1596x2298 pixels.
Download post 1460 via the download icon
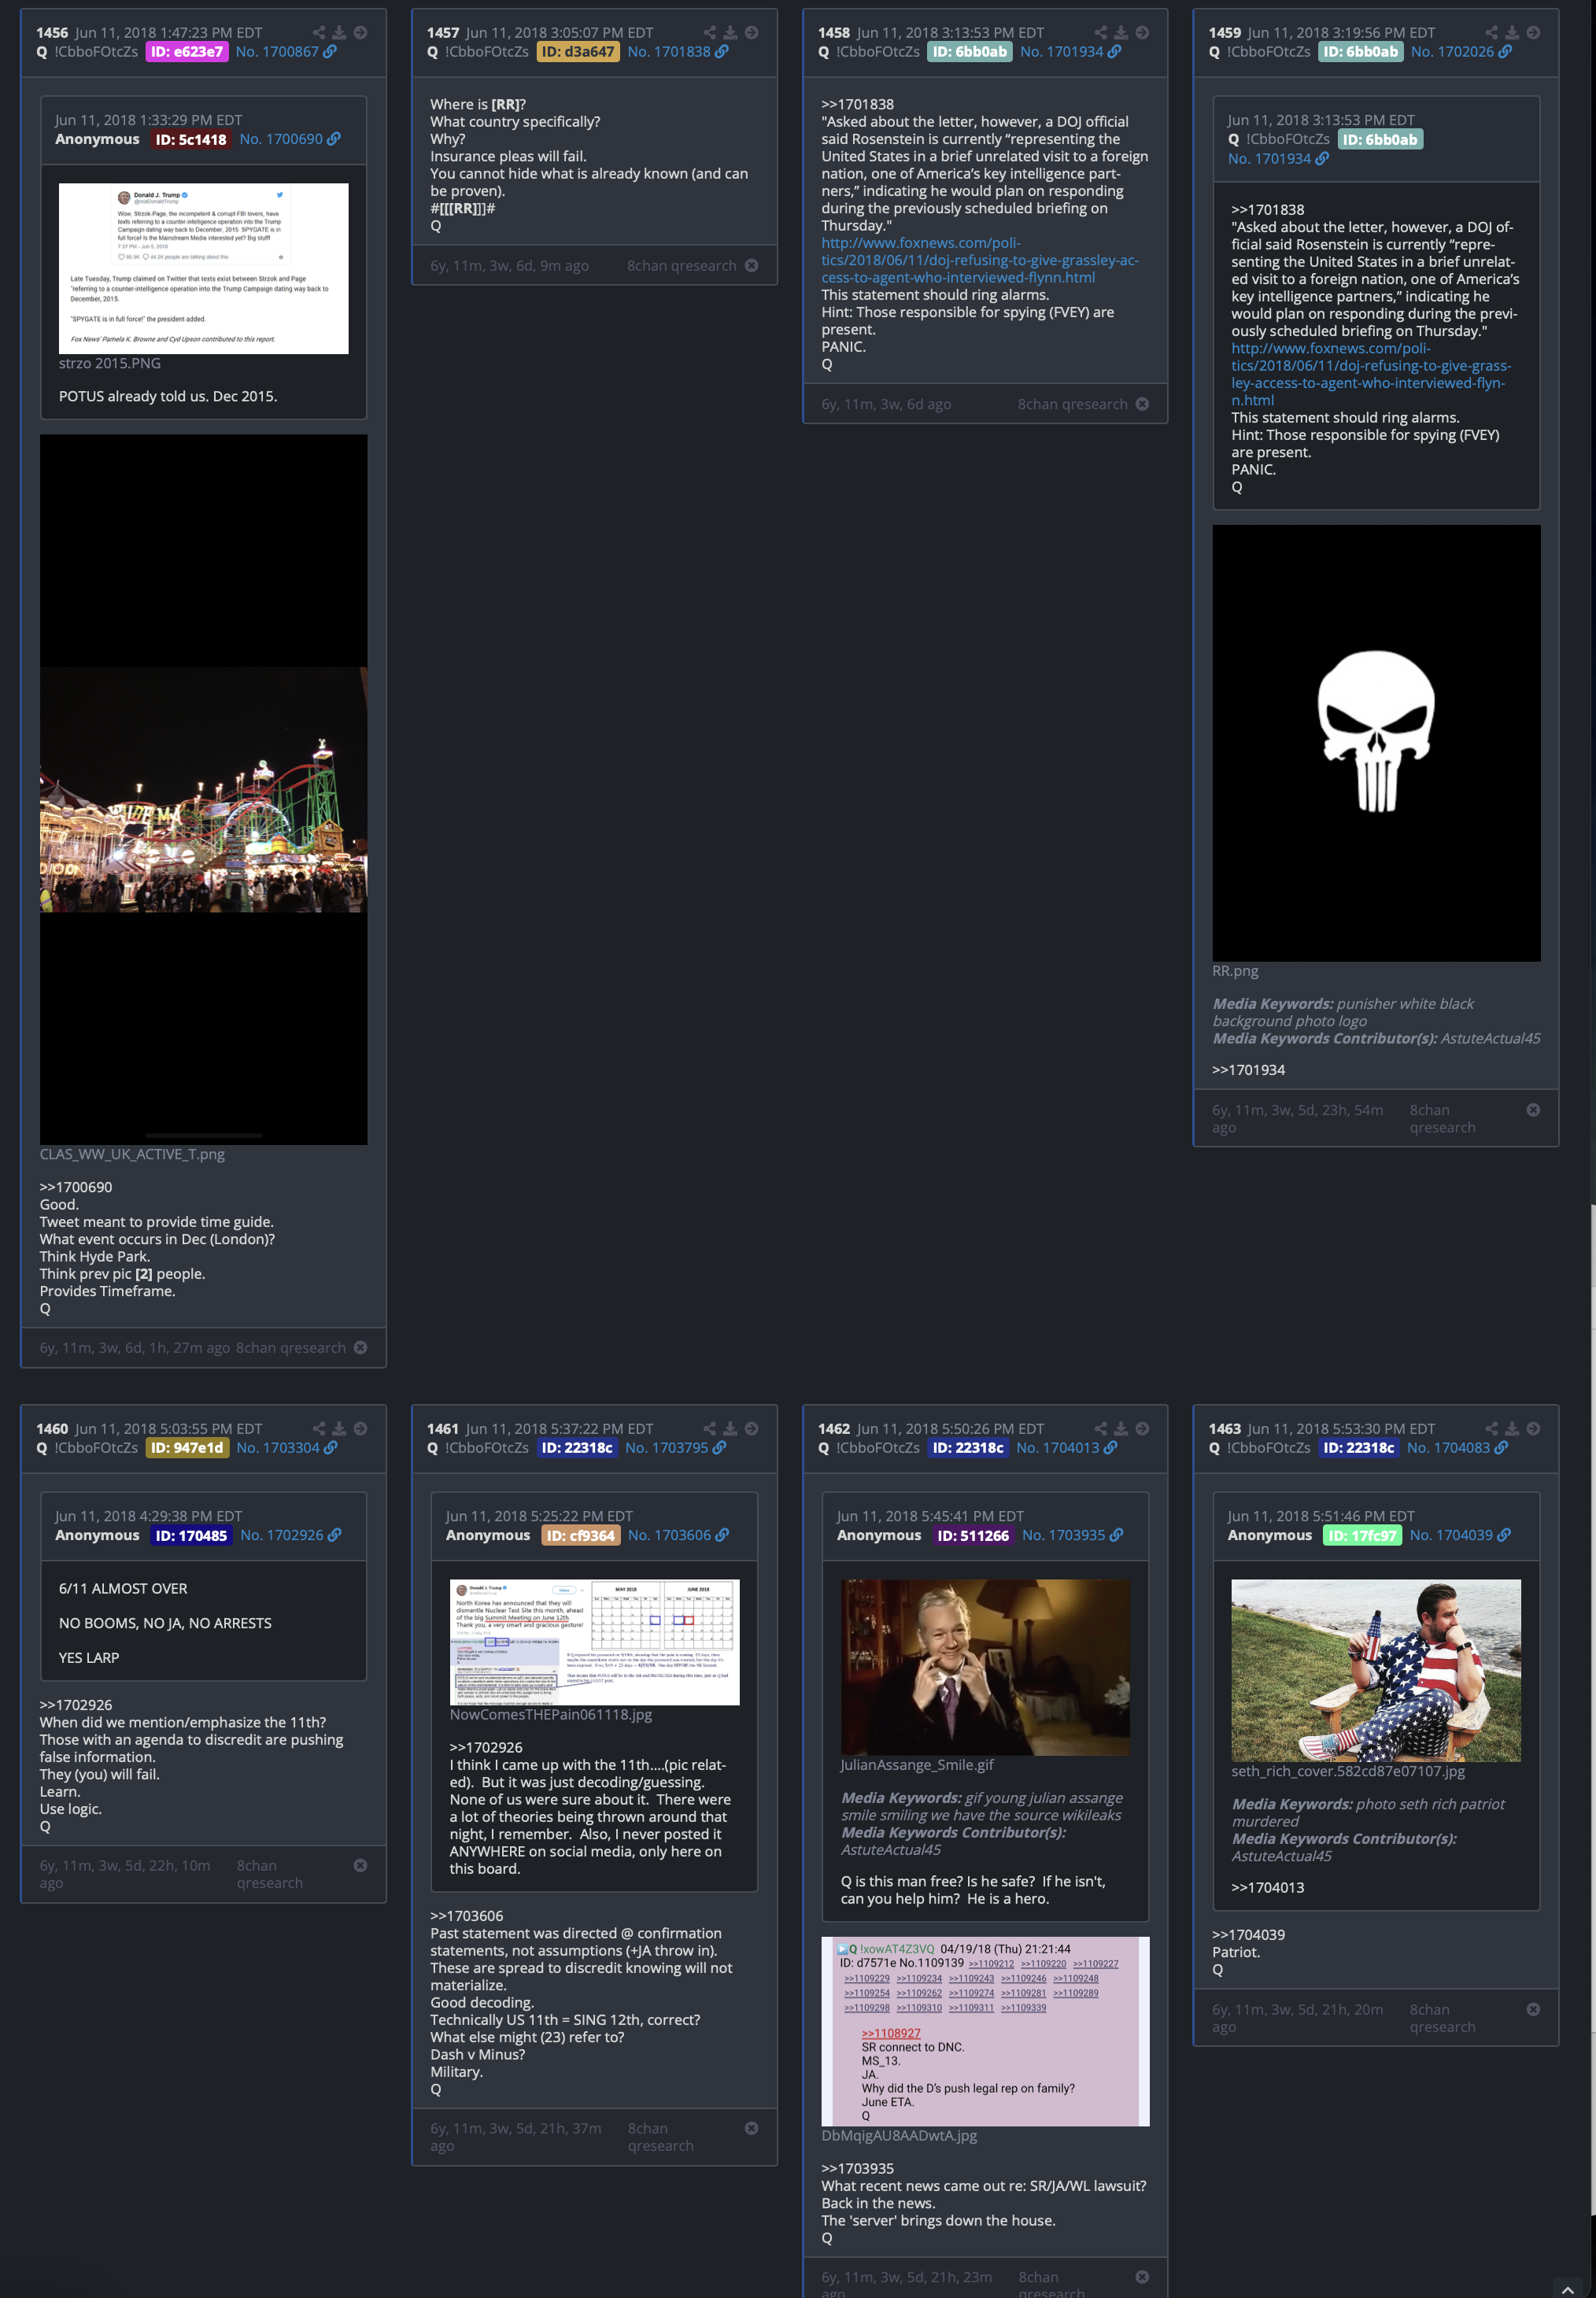(339, 1429)
